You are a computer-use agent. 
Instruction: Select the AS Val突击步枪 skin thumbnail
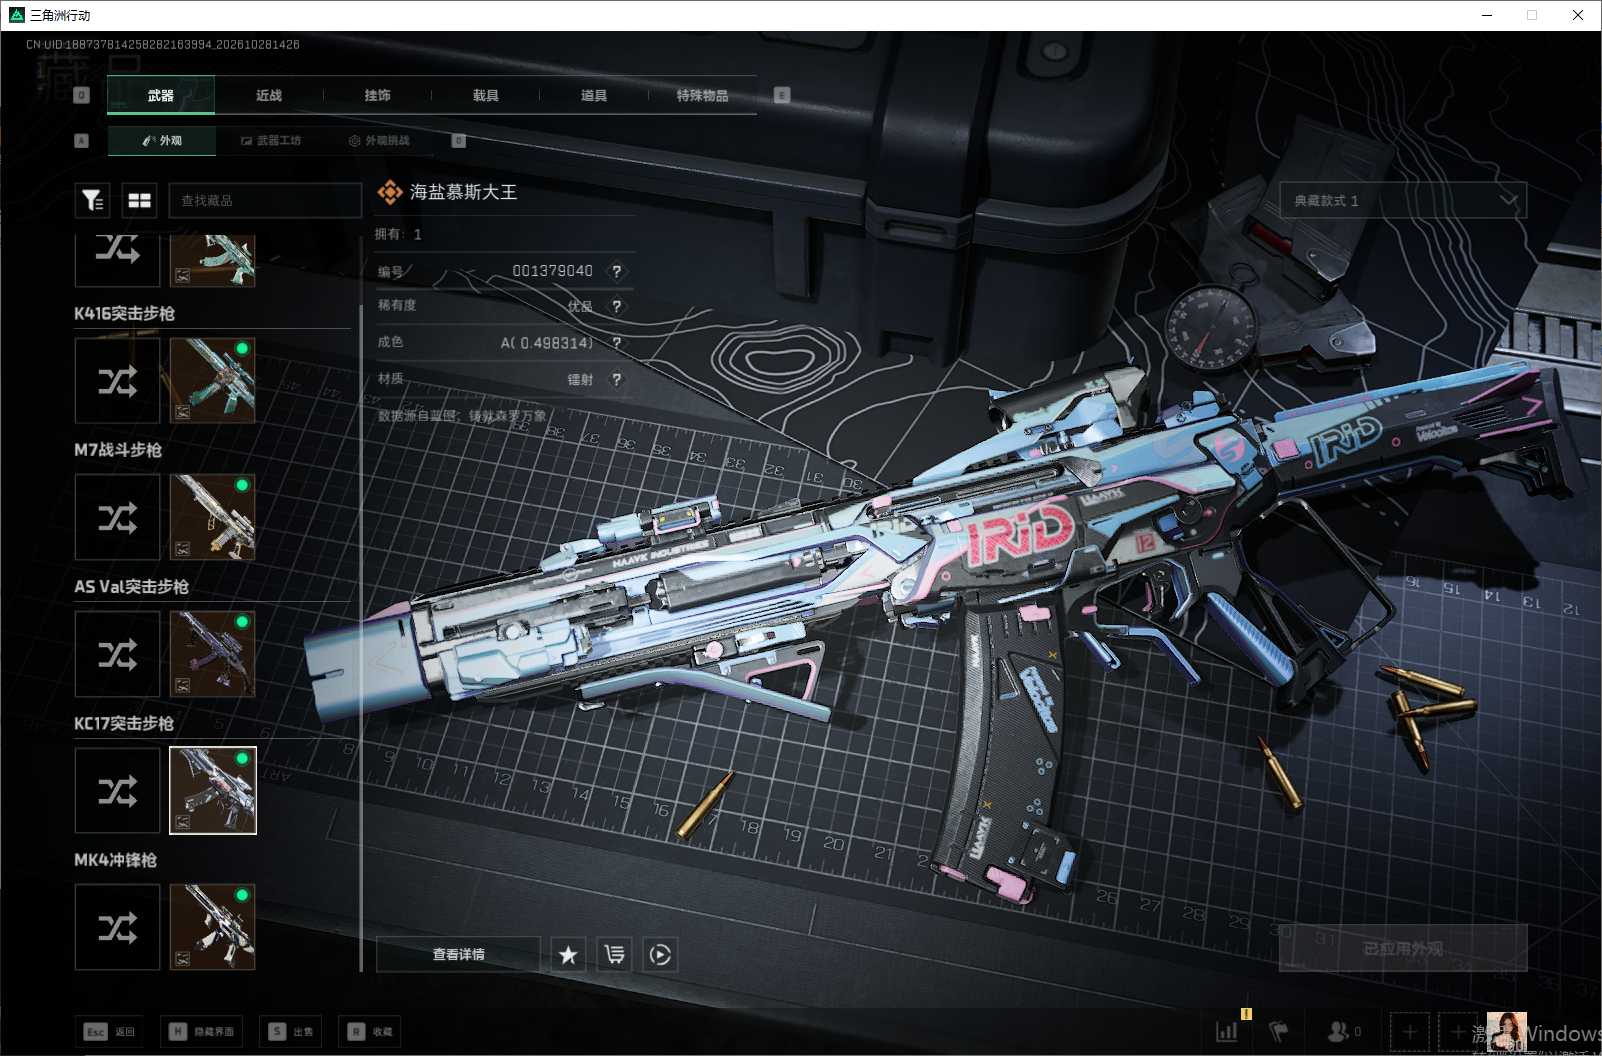click(x=212, y=654)
